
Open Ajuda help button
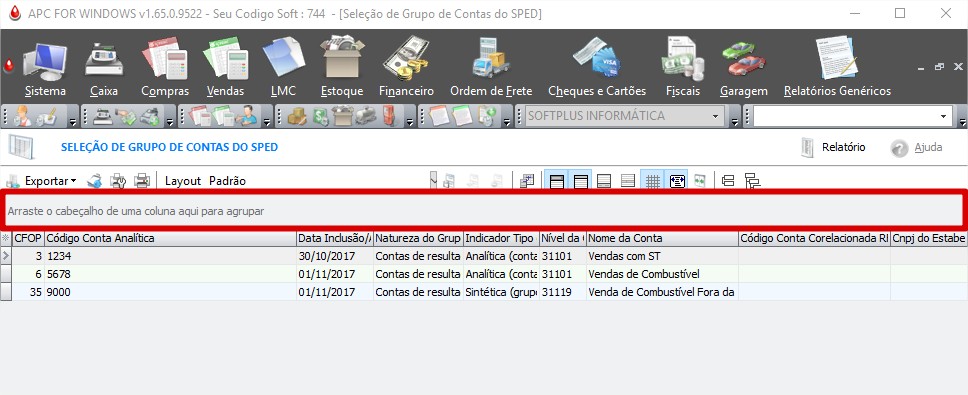point(916,148)
